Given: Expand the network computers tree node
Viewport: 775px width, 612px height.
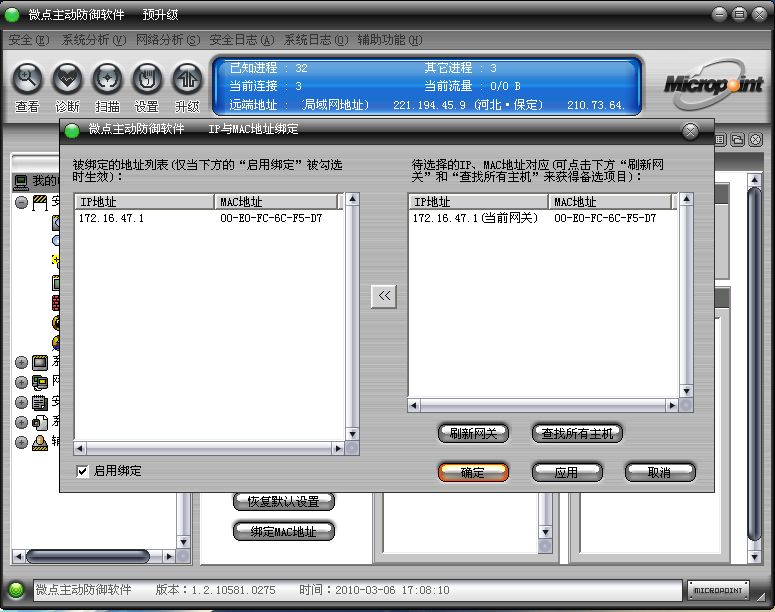Looking at the screenshot, I should pos(21,382).
